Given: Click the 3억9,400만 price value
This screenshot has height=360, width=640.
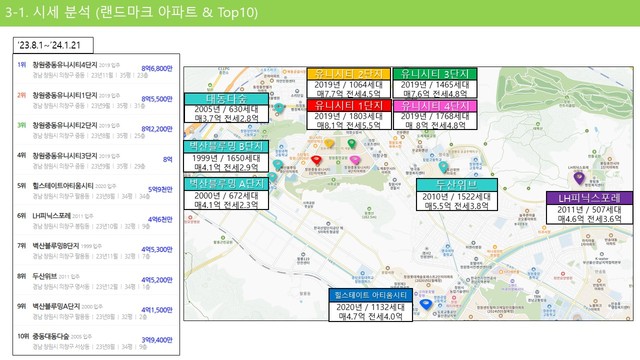Looking at the screenshot, I should pos(157,340).
